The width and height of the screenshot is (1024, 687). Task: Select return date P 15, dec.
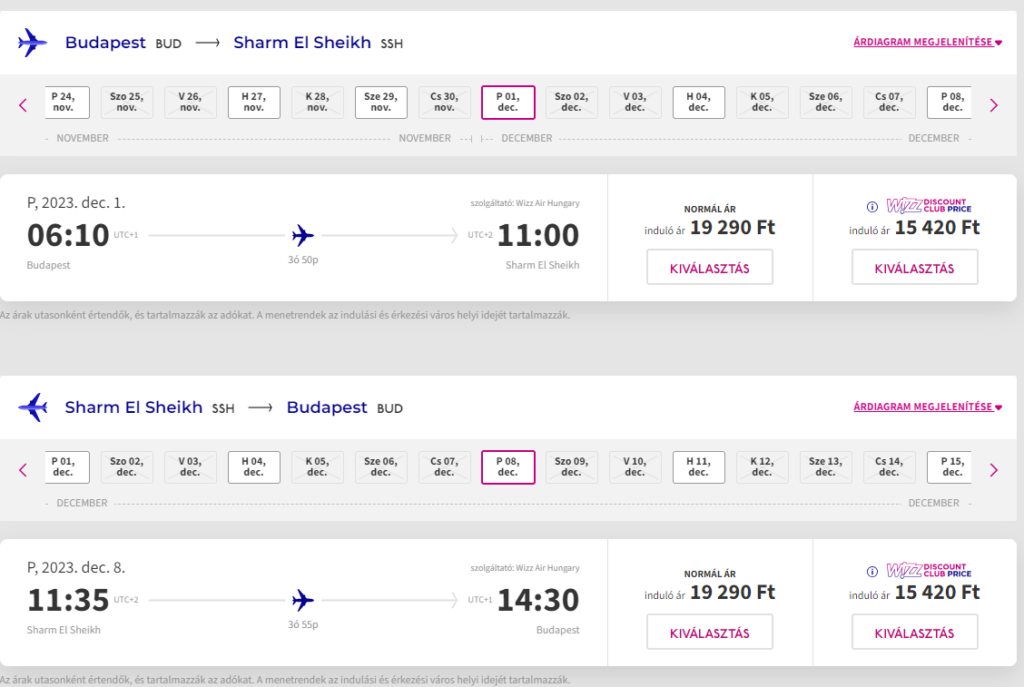pos(950,467)
